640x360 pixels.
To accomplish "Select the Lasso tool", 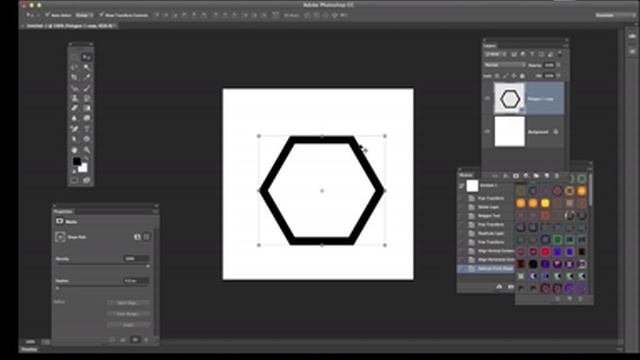I will point(75,67).
